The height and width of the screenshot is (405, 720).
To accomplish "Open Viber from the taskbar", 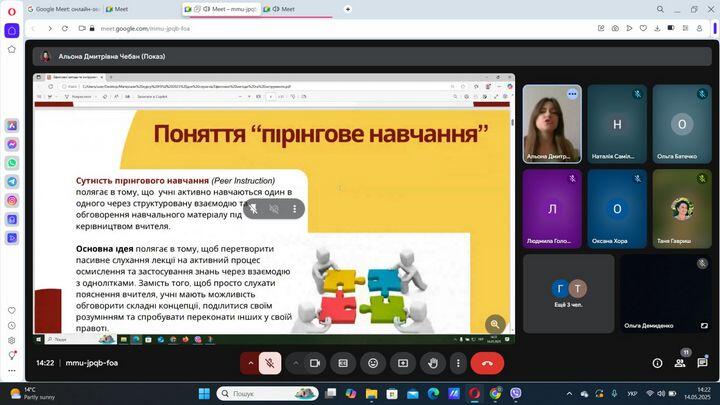I will coord(516,394).
